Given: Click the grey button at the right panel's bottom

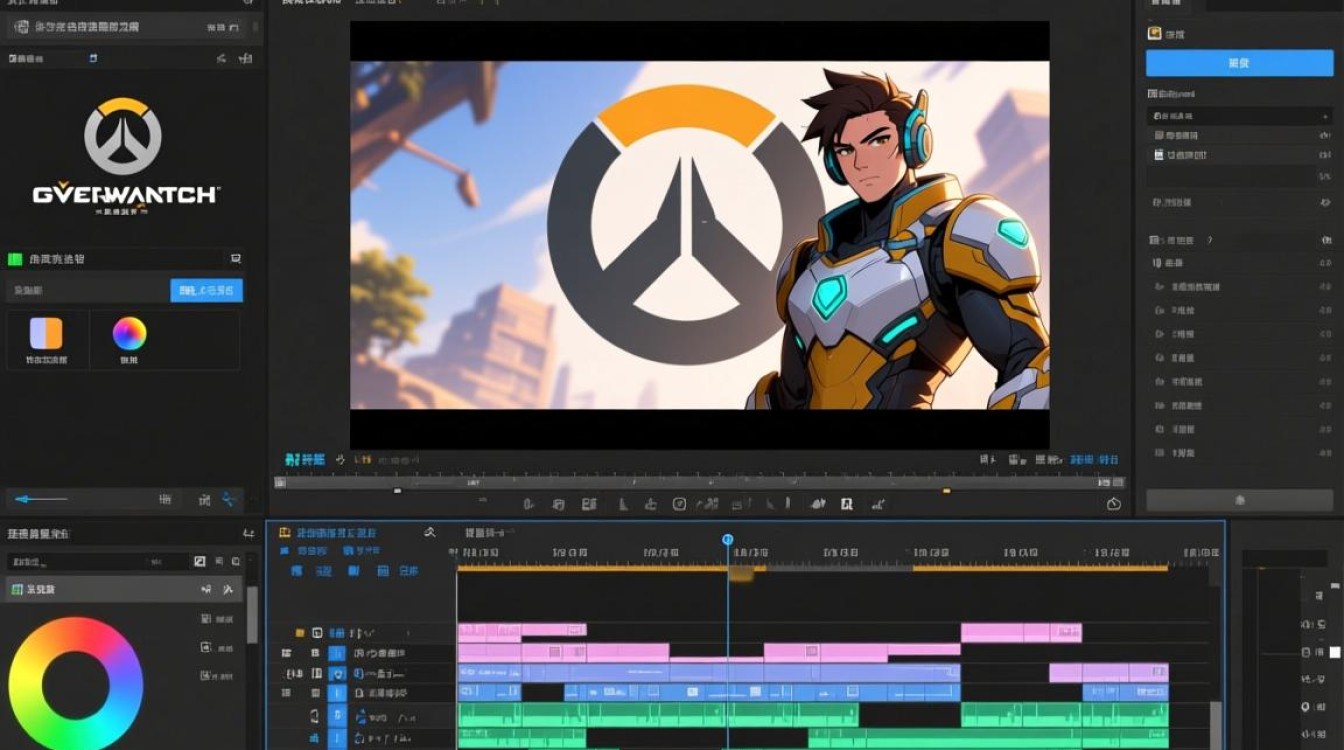Looking at the screenshot, I should tap(1238, 500).
